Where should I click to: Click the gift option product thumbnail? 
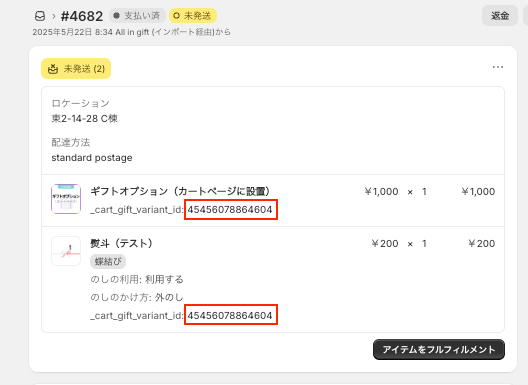coord(66,199)
